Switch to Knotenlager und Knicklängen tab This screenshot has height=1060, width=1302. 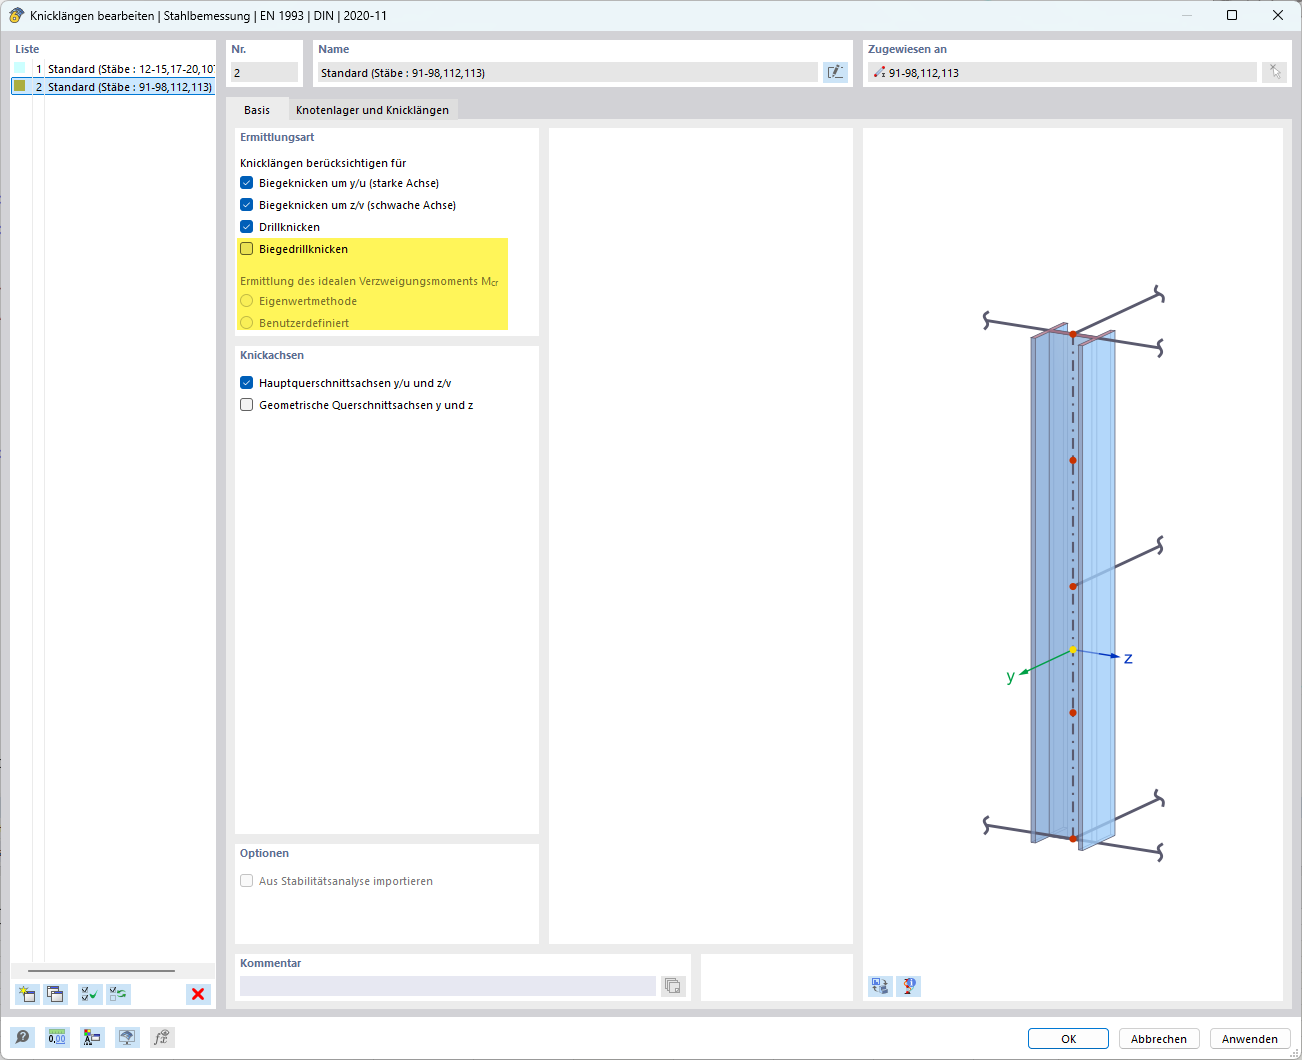point(372,110)
